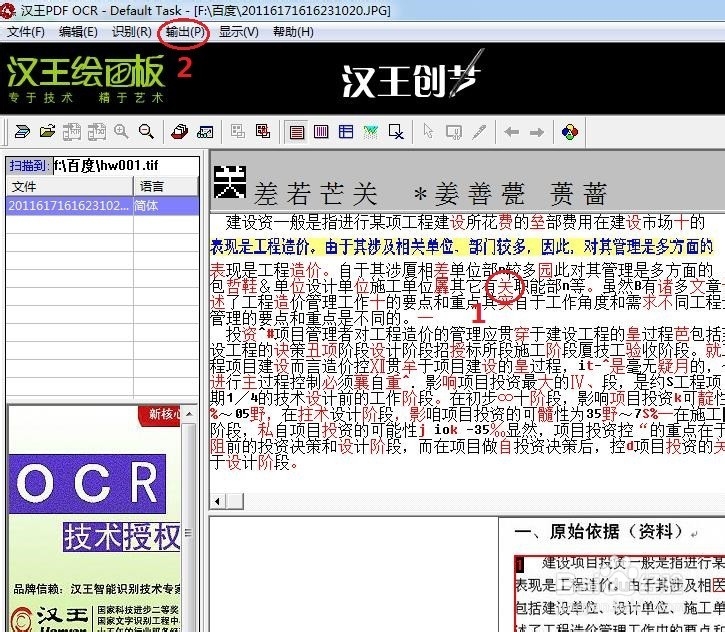Click the RGB color circles icon
Screen dimensions: 725x632
click(570, 132)
